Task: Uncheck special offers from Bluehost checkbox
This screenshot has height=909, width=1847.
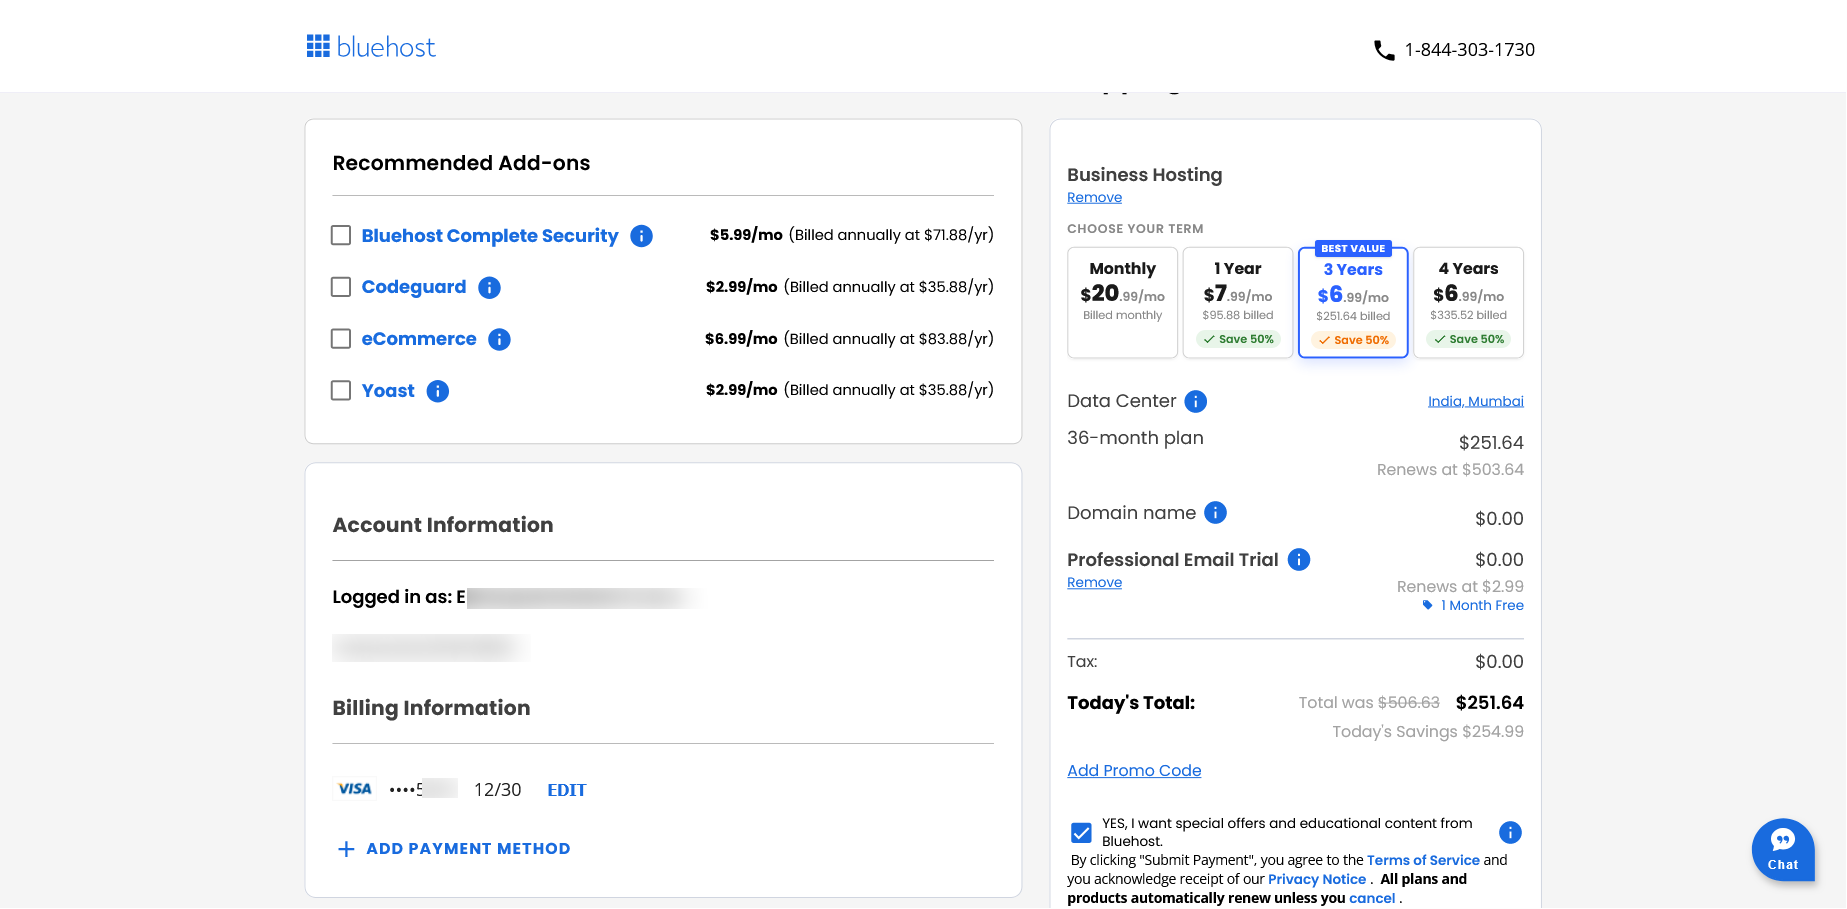Action: tap(1081, 832)
